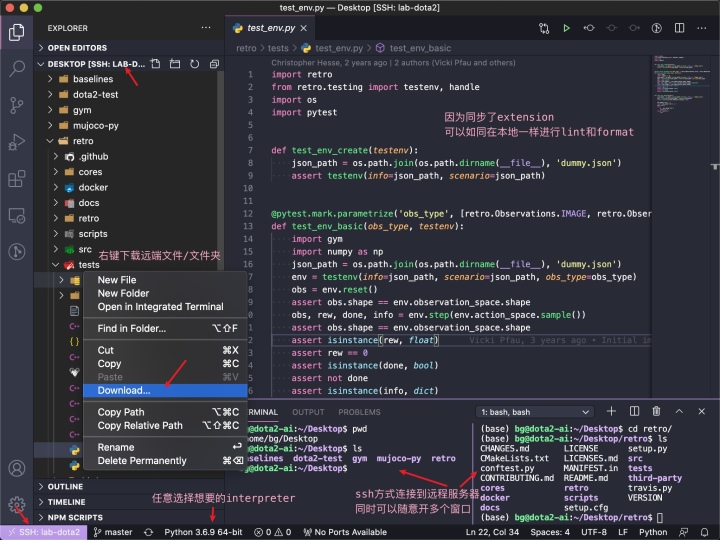The height and width of the screenshot is (540, 720).
Task: Click the Spaces: 4 indentation setting
Action: click(550, 532)
